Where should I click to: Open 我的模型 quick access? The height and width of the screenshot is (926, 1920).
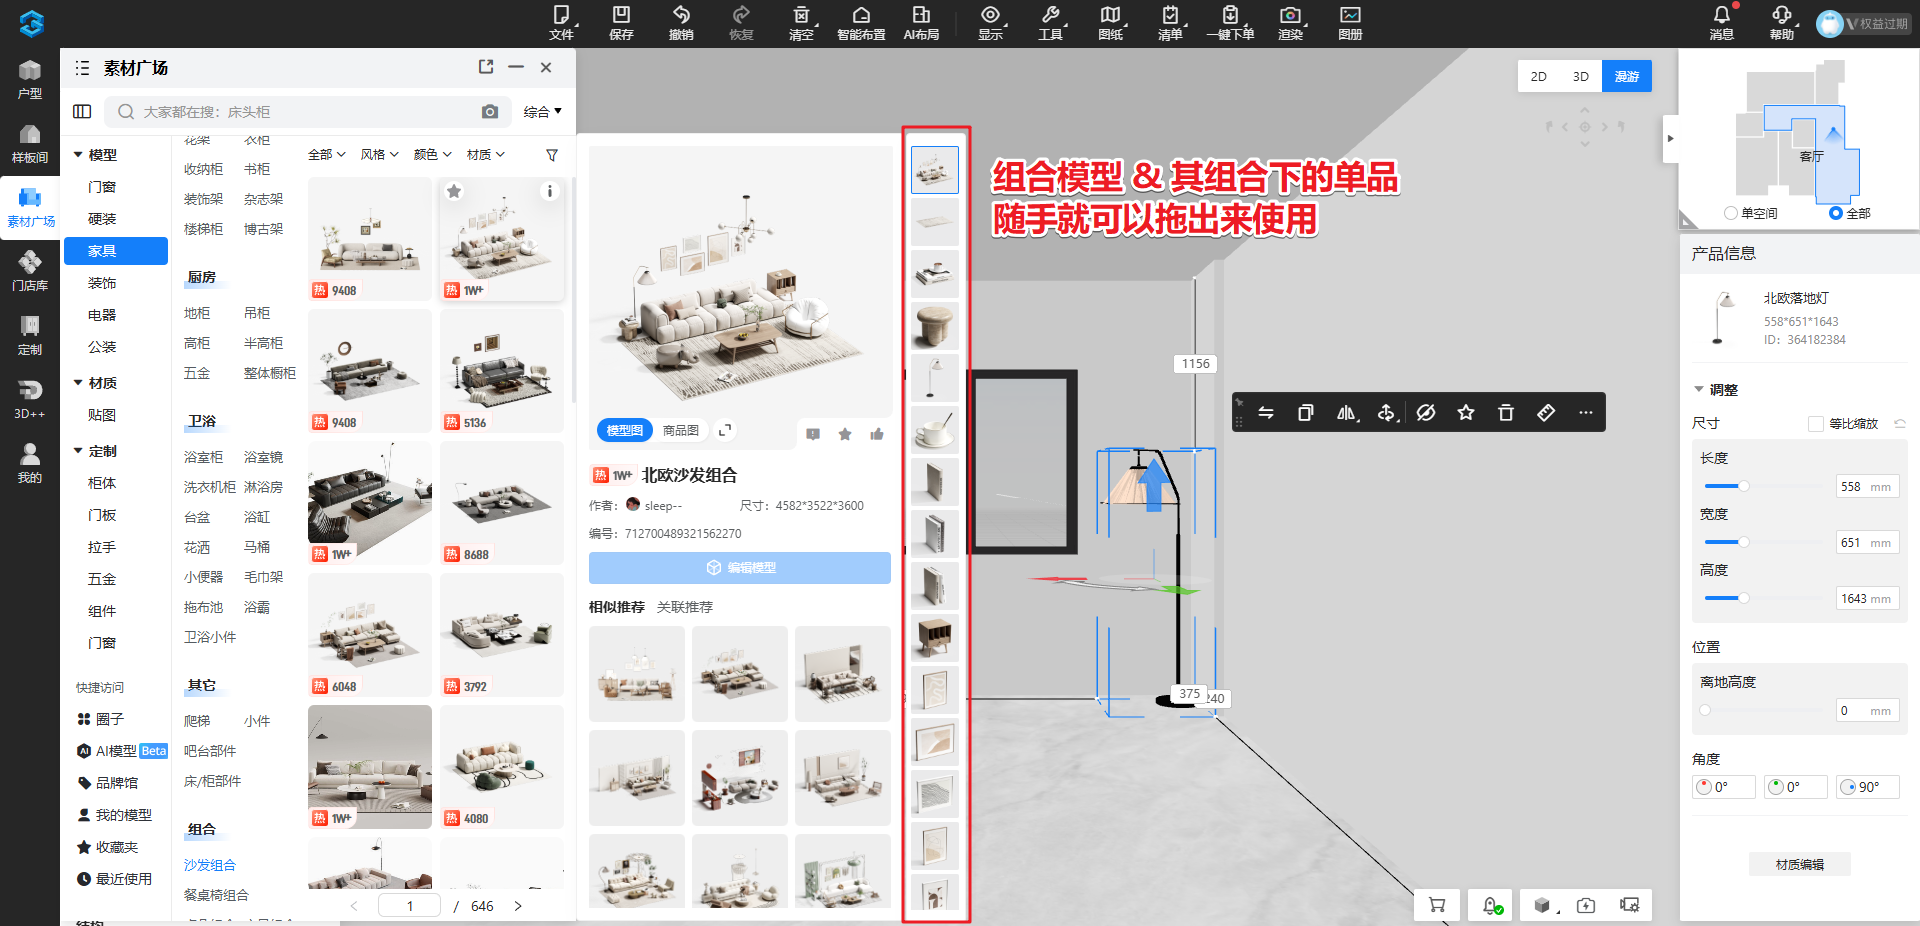click(x=115, y=815)
